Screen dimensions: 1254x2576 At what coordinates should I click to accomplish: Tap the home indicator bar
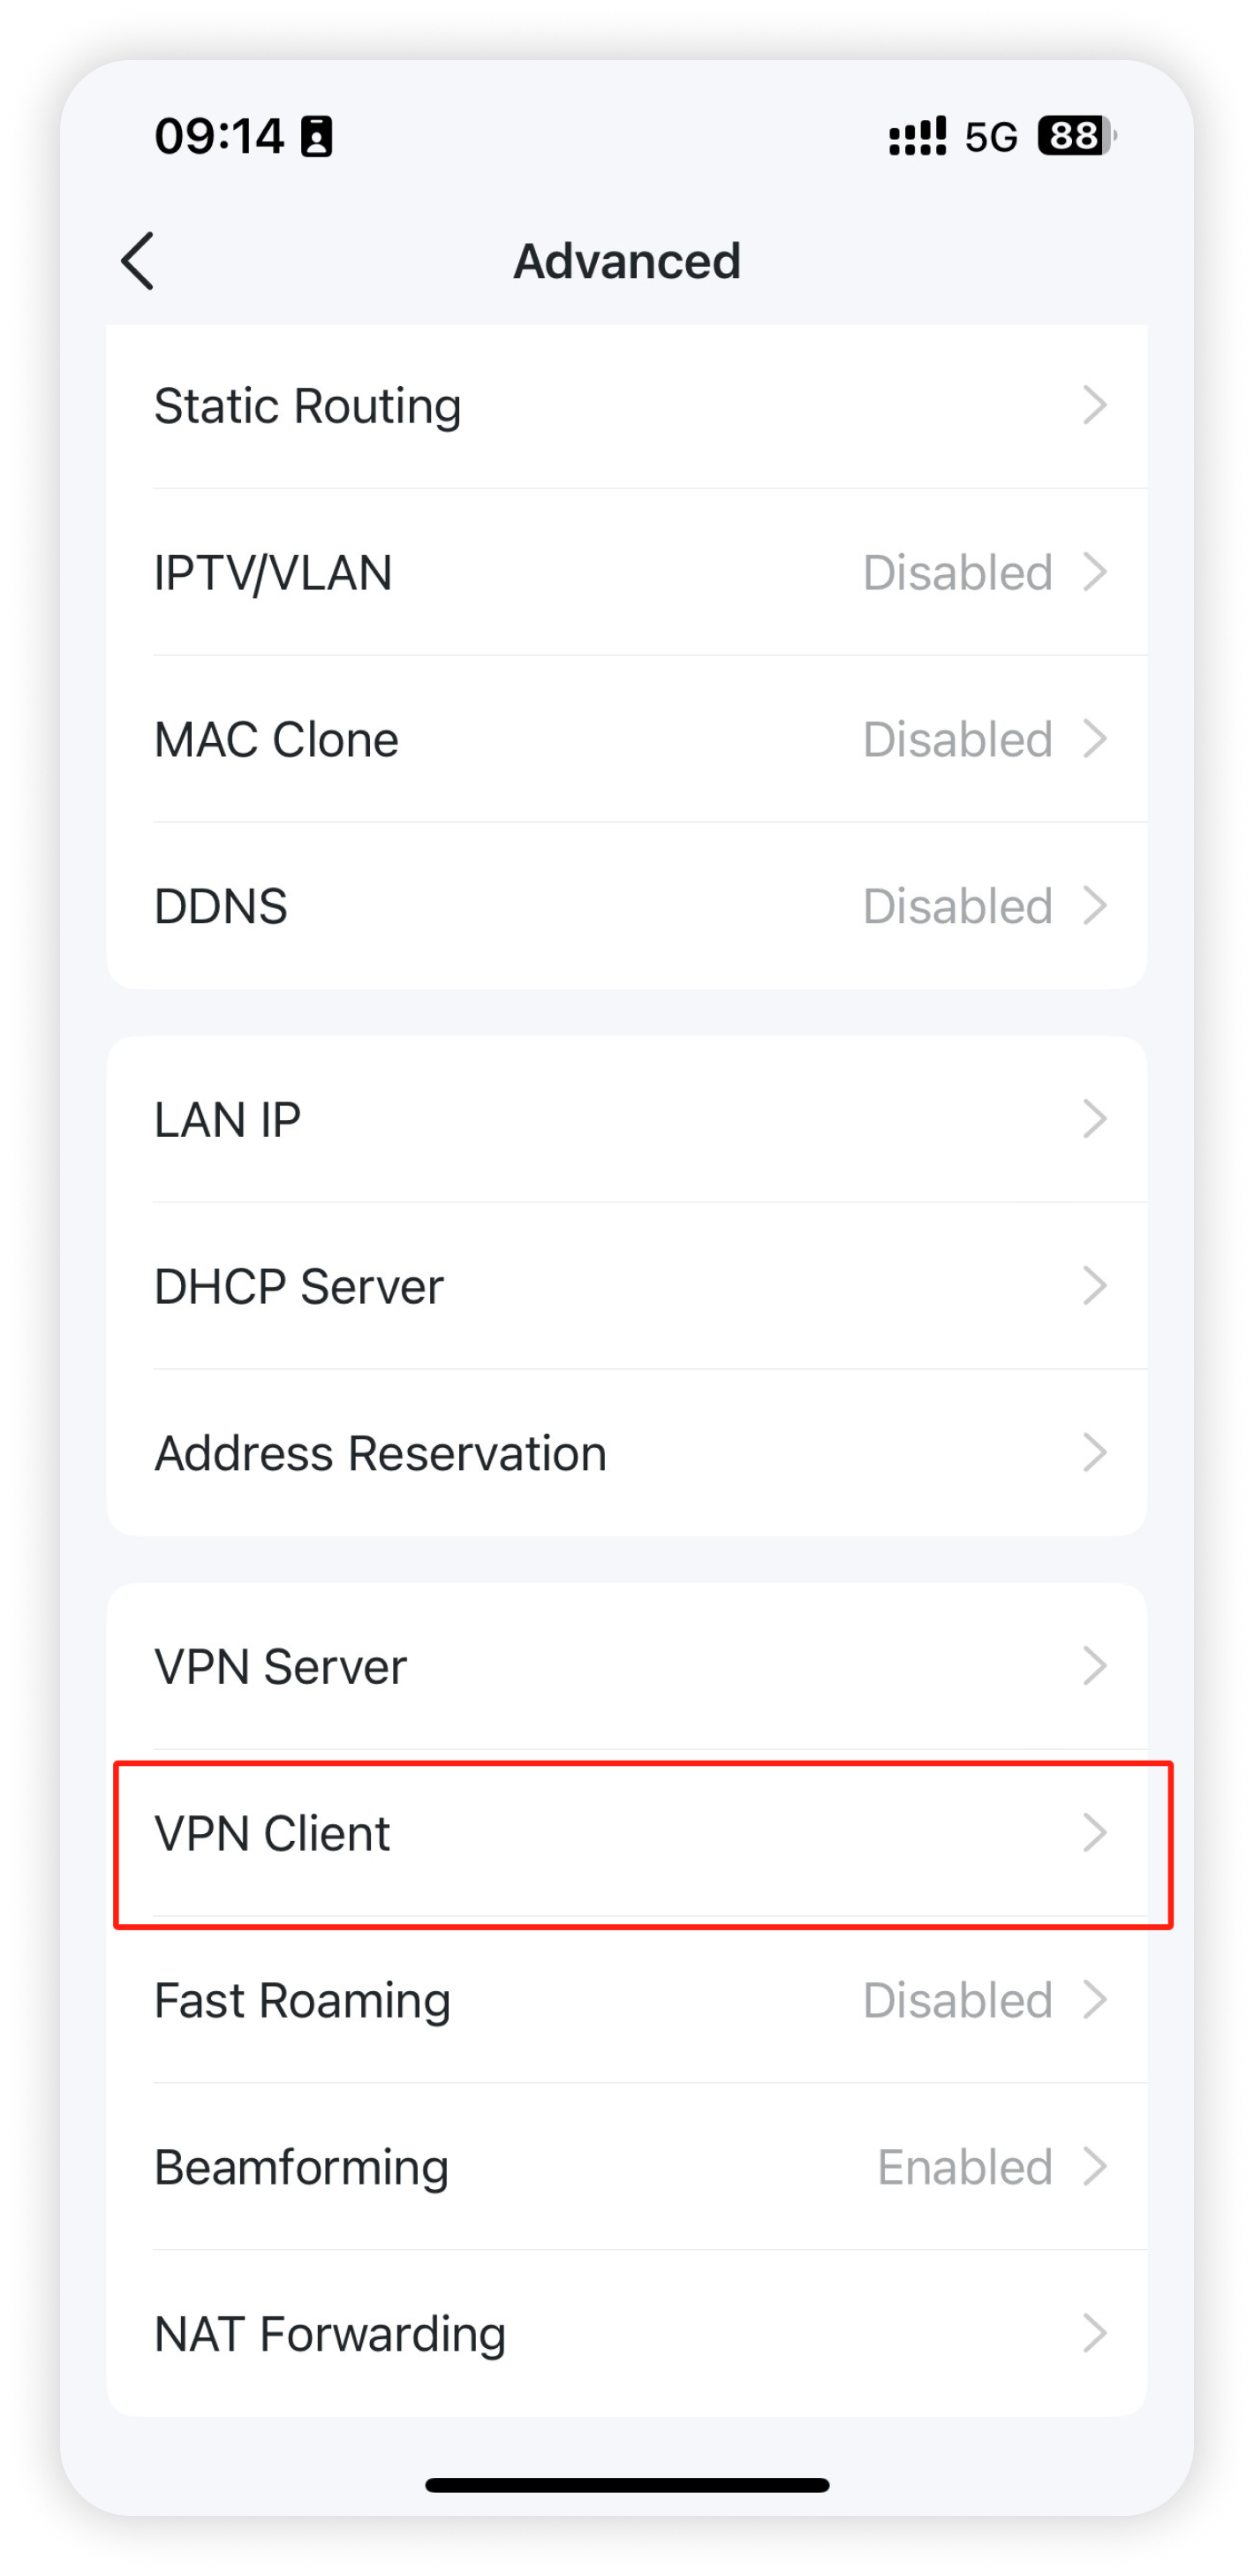[x=627, y=2485]
